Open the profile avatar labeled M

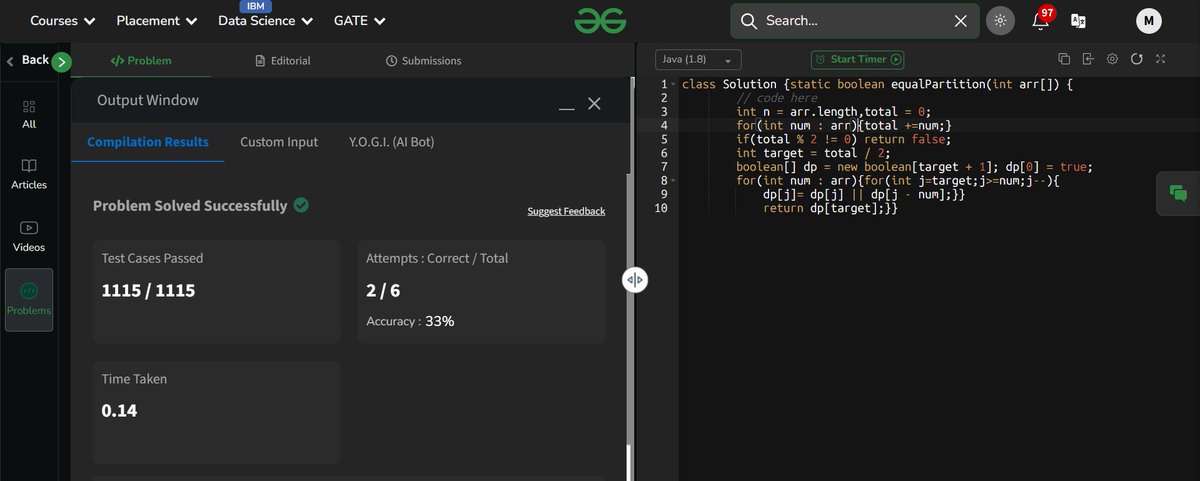[1149, 20]
